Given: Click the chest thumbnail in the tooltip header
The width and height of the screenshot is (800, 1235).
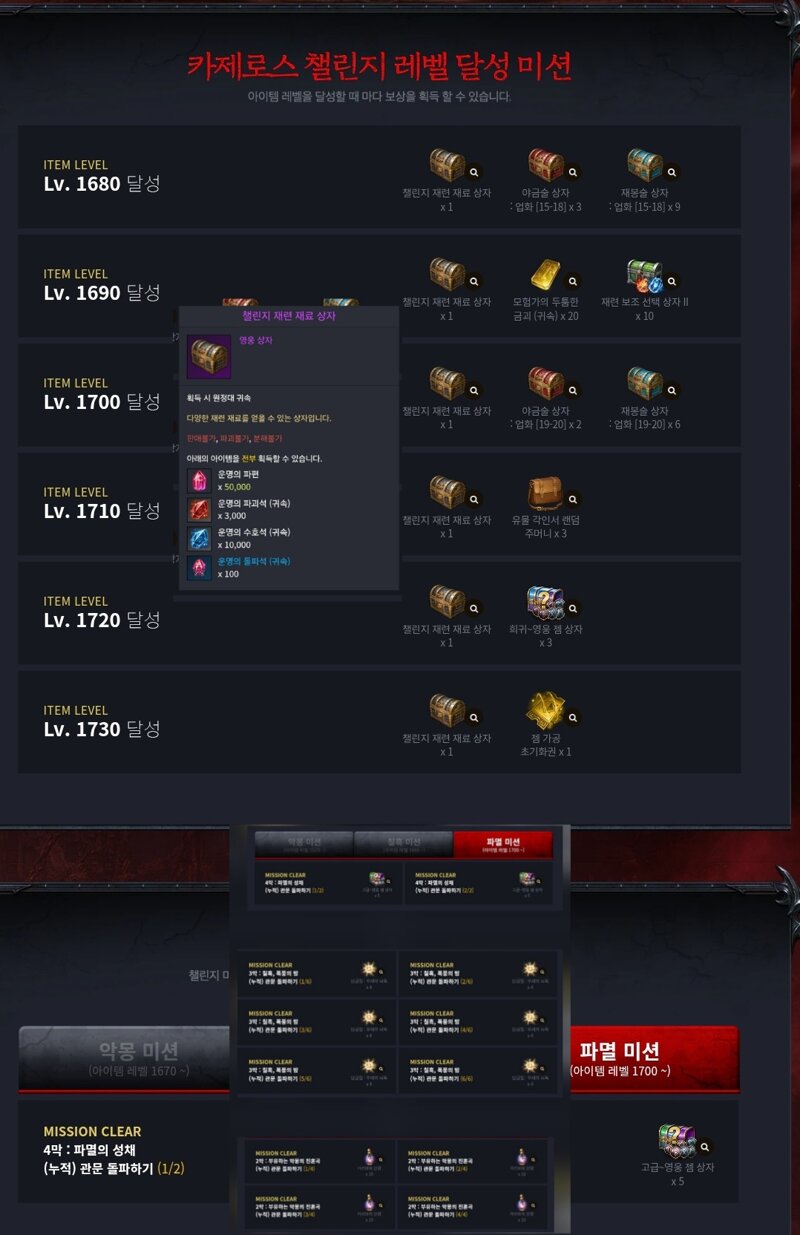Looking at the screenshot, I should tap(209, 357).
